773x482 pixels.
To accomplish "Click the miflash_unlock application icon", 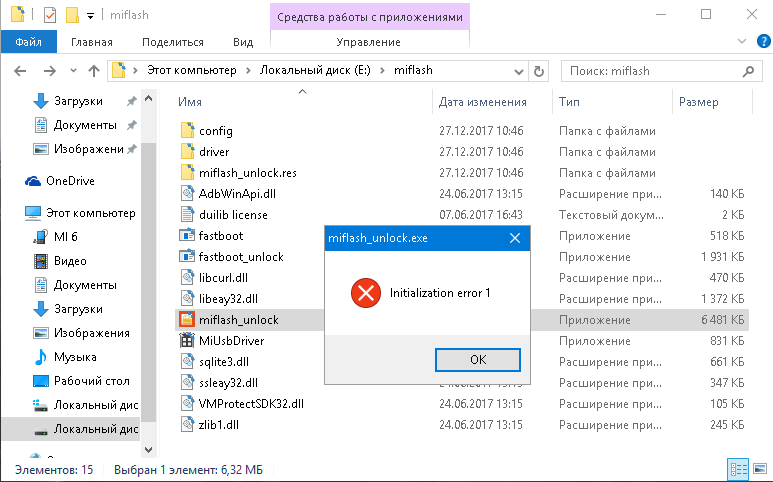I will pyautogui.click(x=186, y=320).
